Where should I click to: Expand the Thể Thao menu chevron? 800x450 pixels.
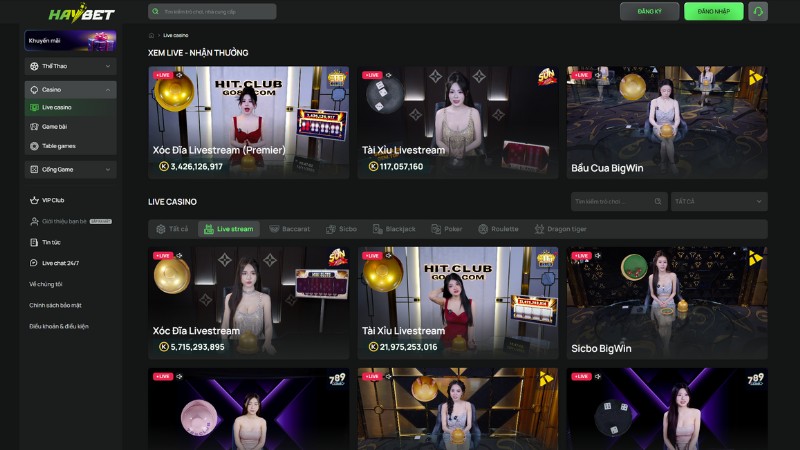click(x=108, y=66)
